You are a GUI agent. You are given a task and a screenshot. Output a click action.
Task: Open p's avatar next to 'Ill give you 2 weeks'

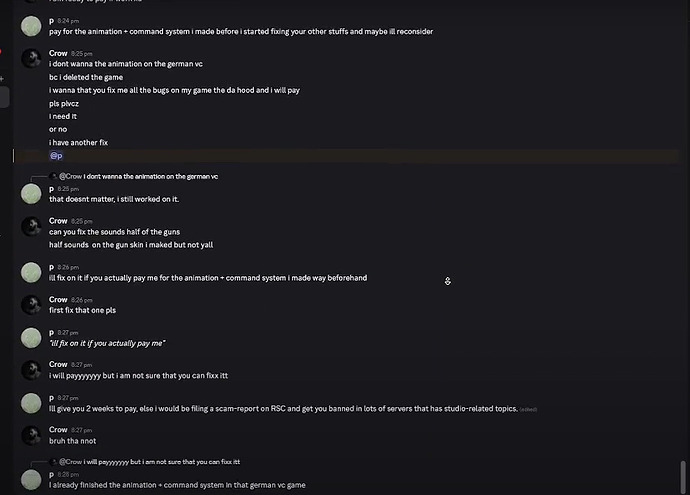coord(31,403)
